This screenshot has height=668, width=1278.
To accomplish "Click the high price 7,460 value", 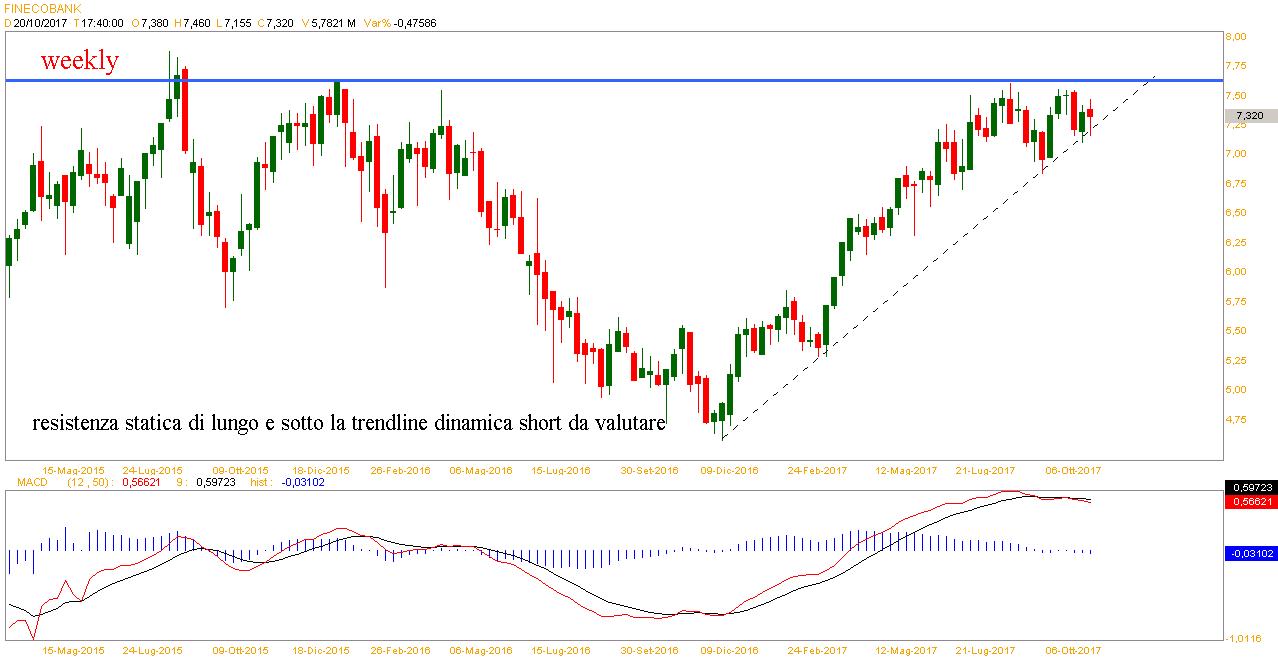I will 197,22.
